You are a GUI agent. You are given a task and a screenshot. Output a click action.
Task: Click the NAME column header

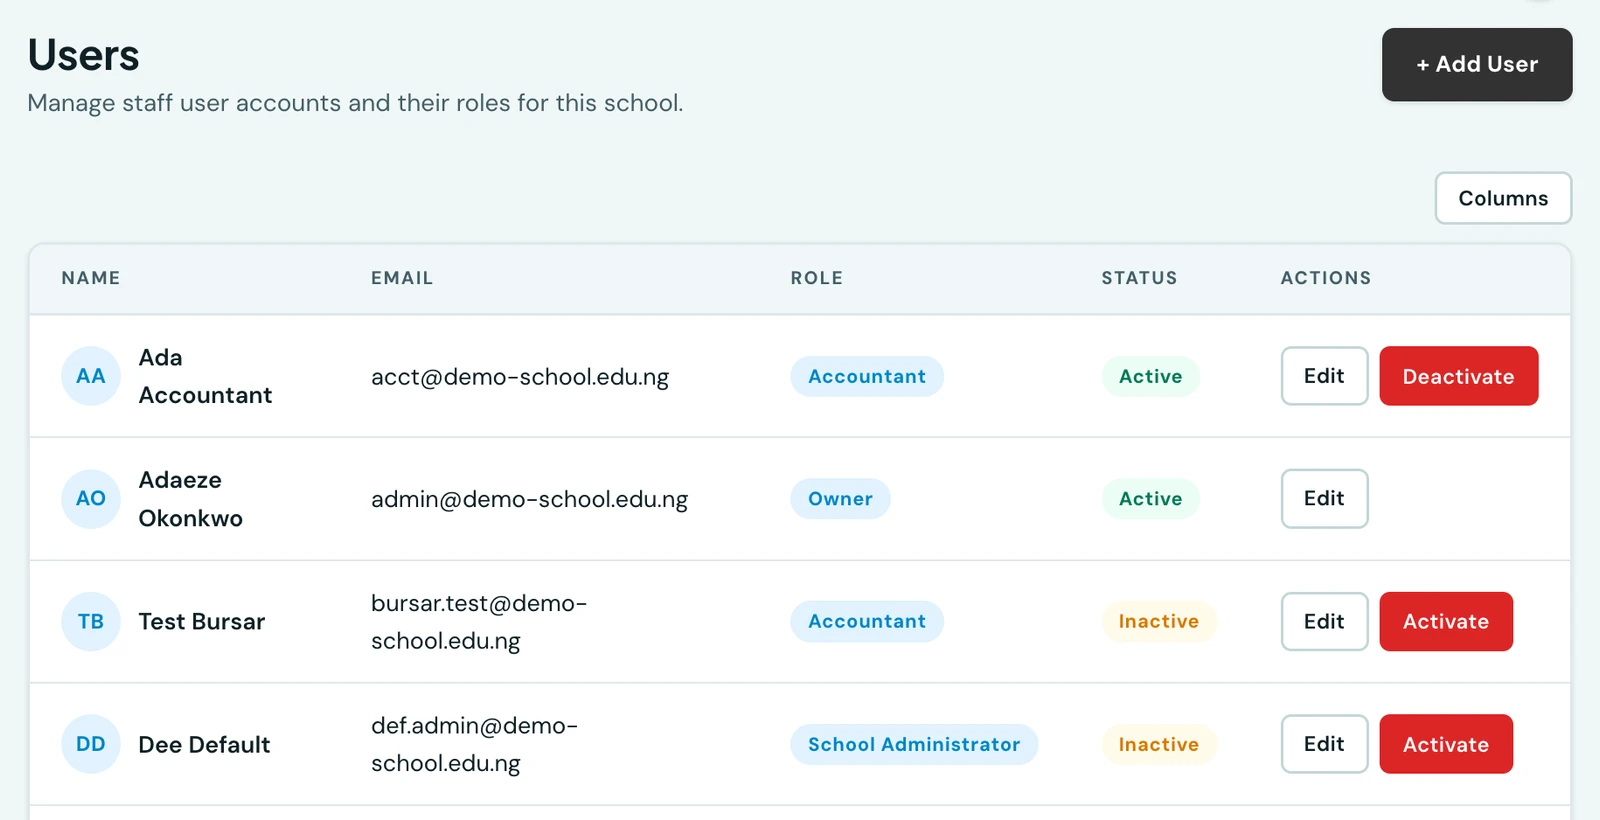tap(91, 278)
